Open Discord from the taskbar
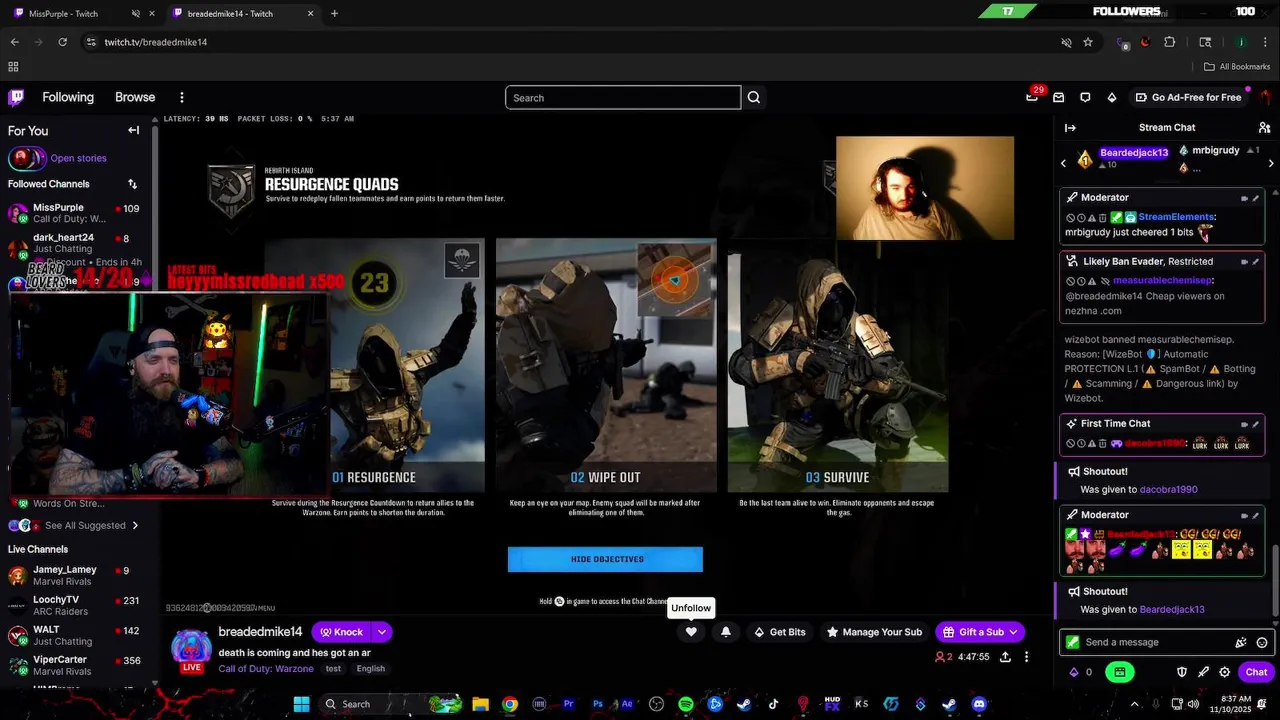 pos(979,704)
